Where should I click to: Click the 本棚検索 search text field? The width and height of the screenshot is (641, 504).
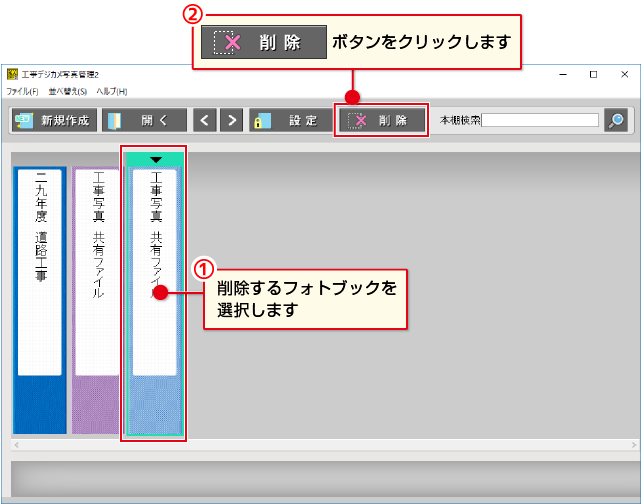click(540, 120)
